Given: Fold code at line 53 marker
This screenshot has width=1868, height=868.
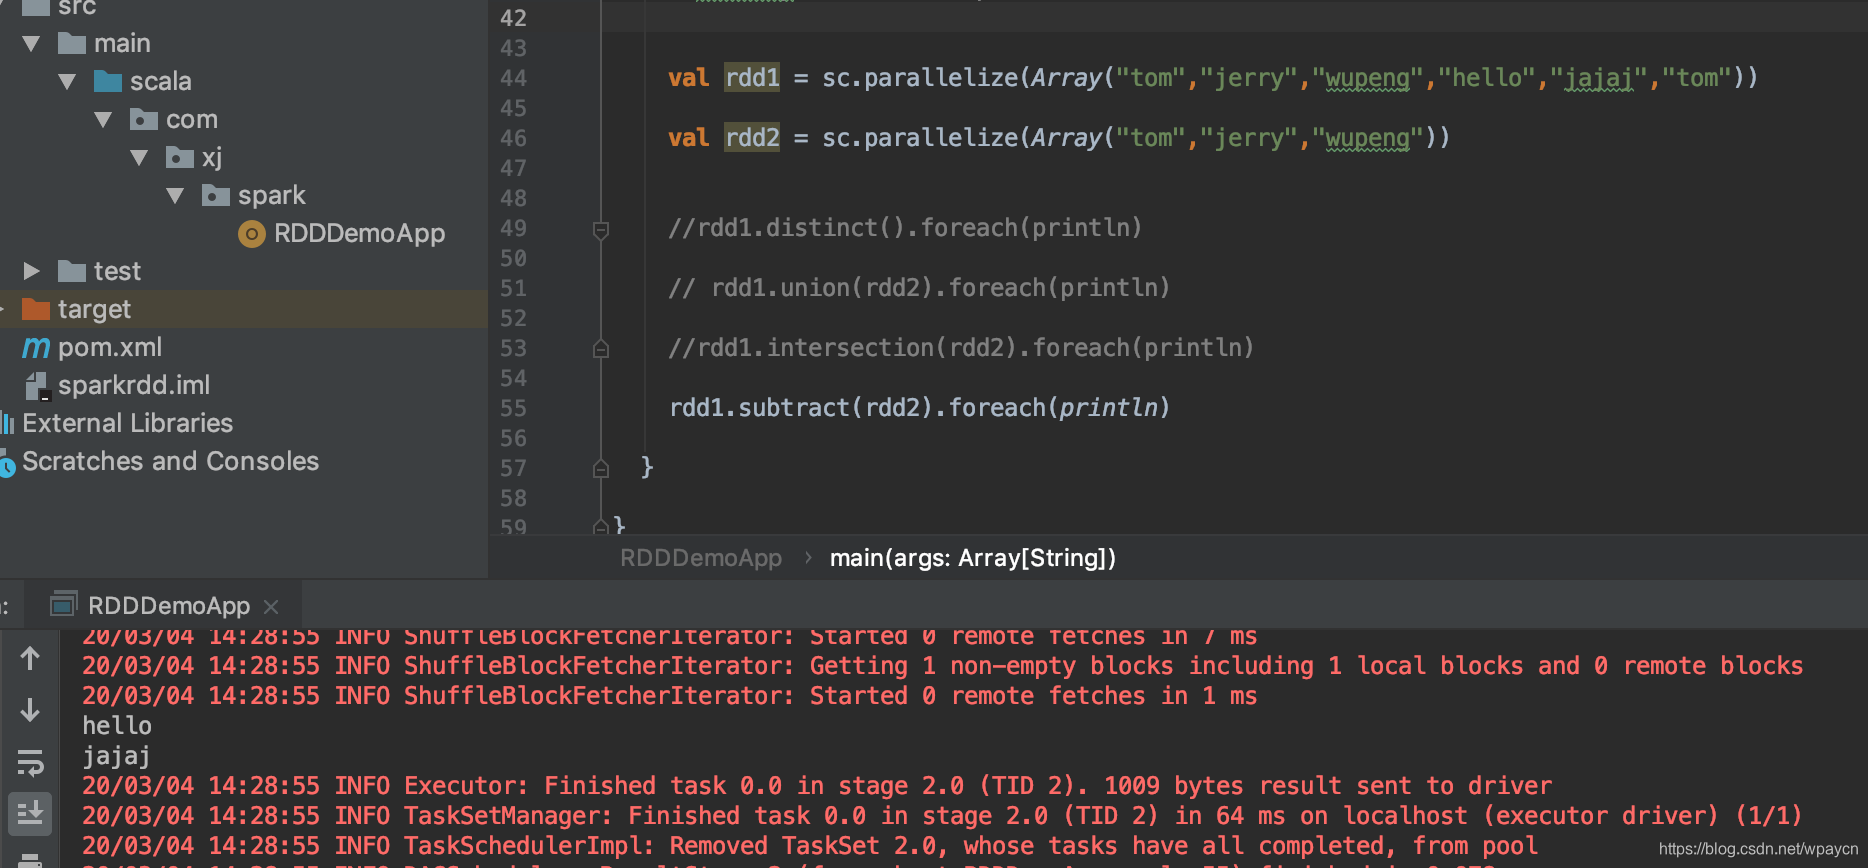Looking at the screenshot, I should 601,348.
